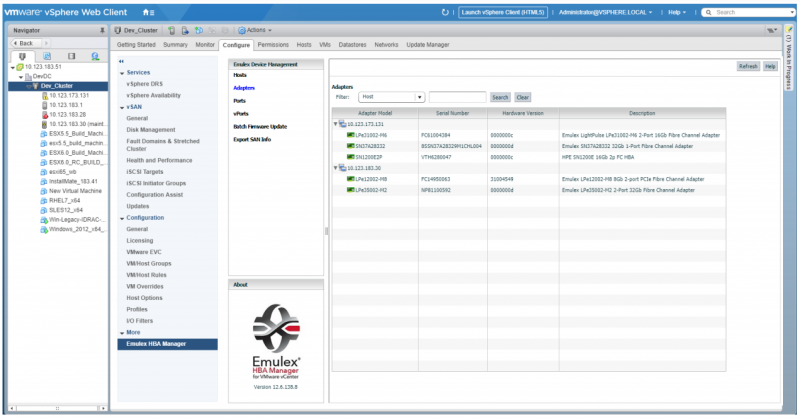
Task: Click VM icon of SLES12_x64
Action: [44, 210]
